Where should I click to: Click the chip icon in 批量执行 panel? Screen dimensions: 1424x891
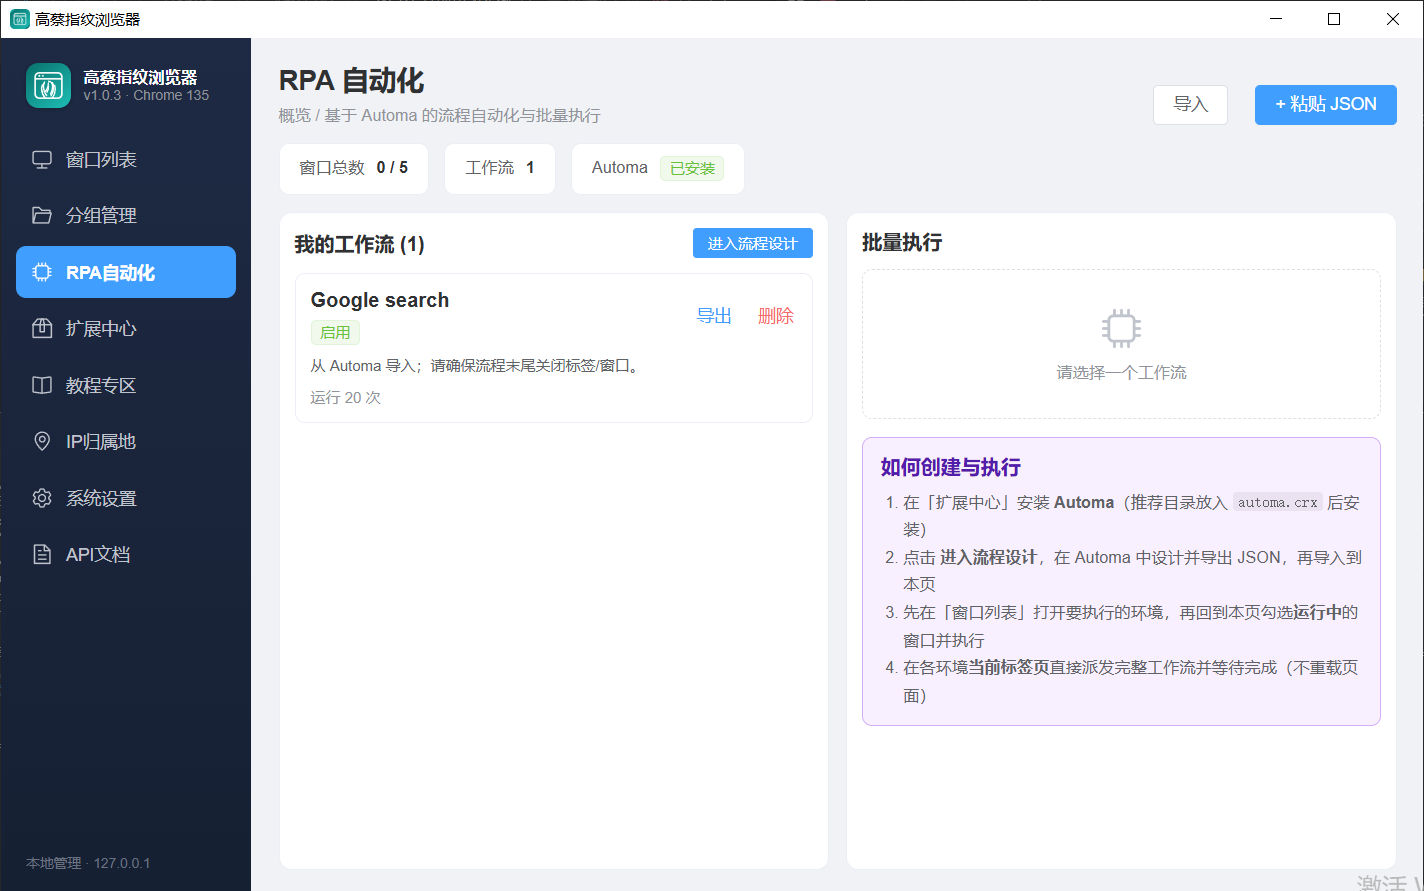[x=1121, y=328]
